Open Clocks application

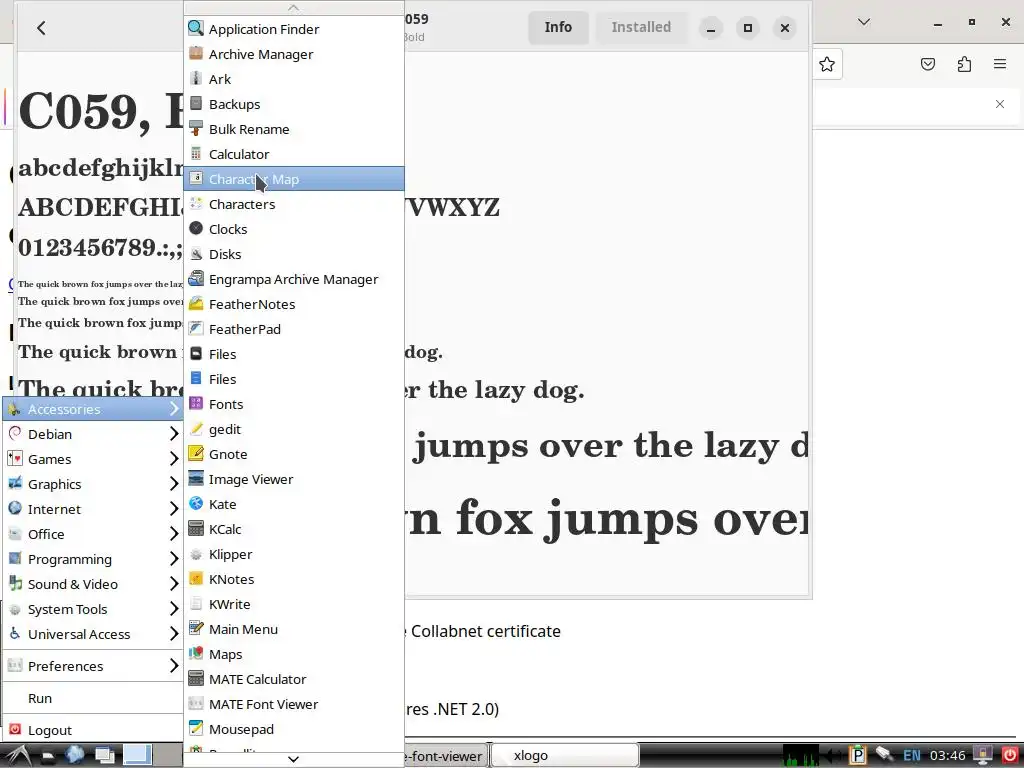(294, 229)
